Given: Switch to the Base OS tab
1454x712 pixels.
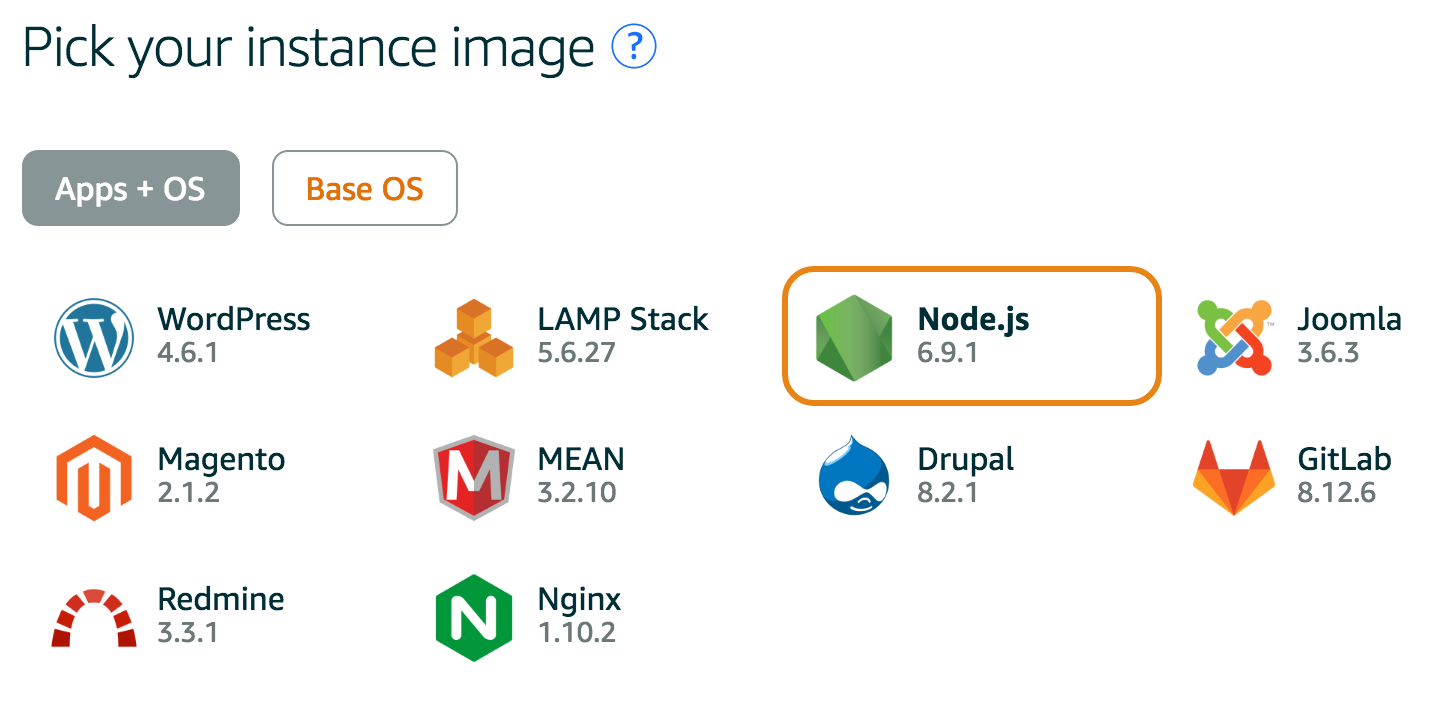Looking at the screenshot, I should (x=364, y=187).
